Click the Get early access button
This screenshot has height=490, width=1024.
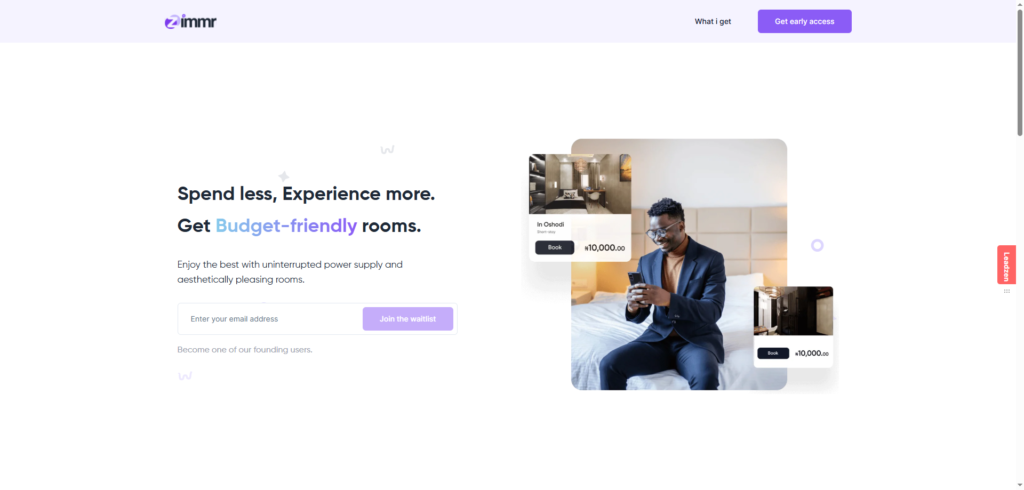(x=805, y=22)
